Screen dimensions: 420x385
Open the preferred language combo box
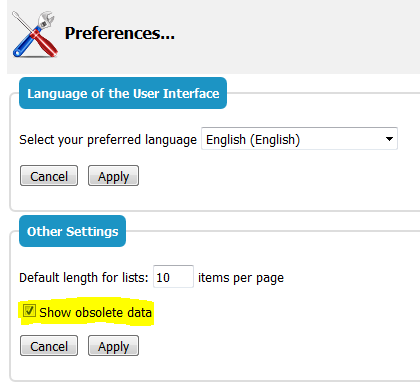pos(299,139)
